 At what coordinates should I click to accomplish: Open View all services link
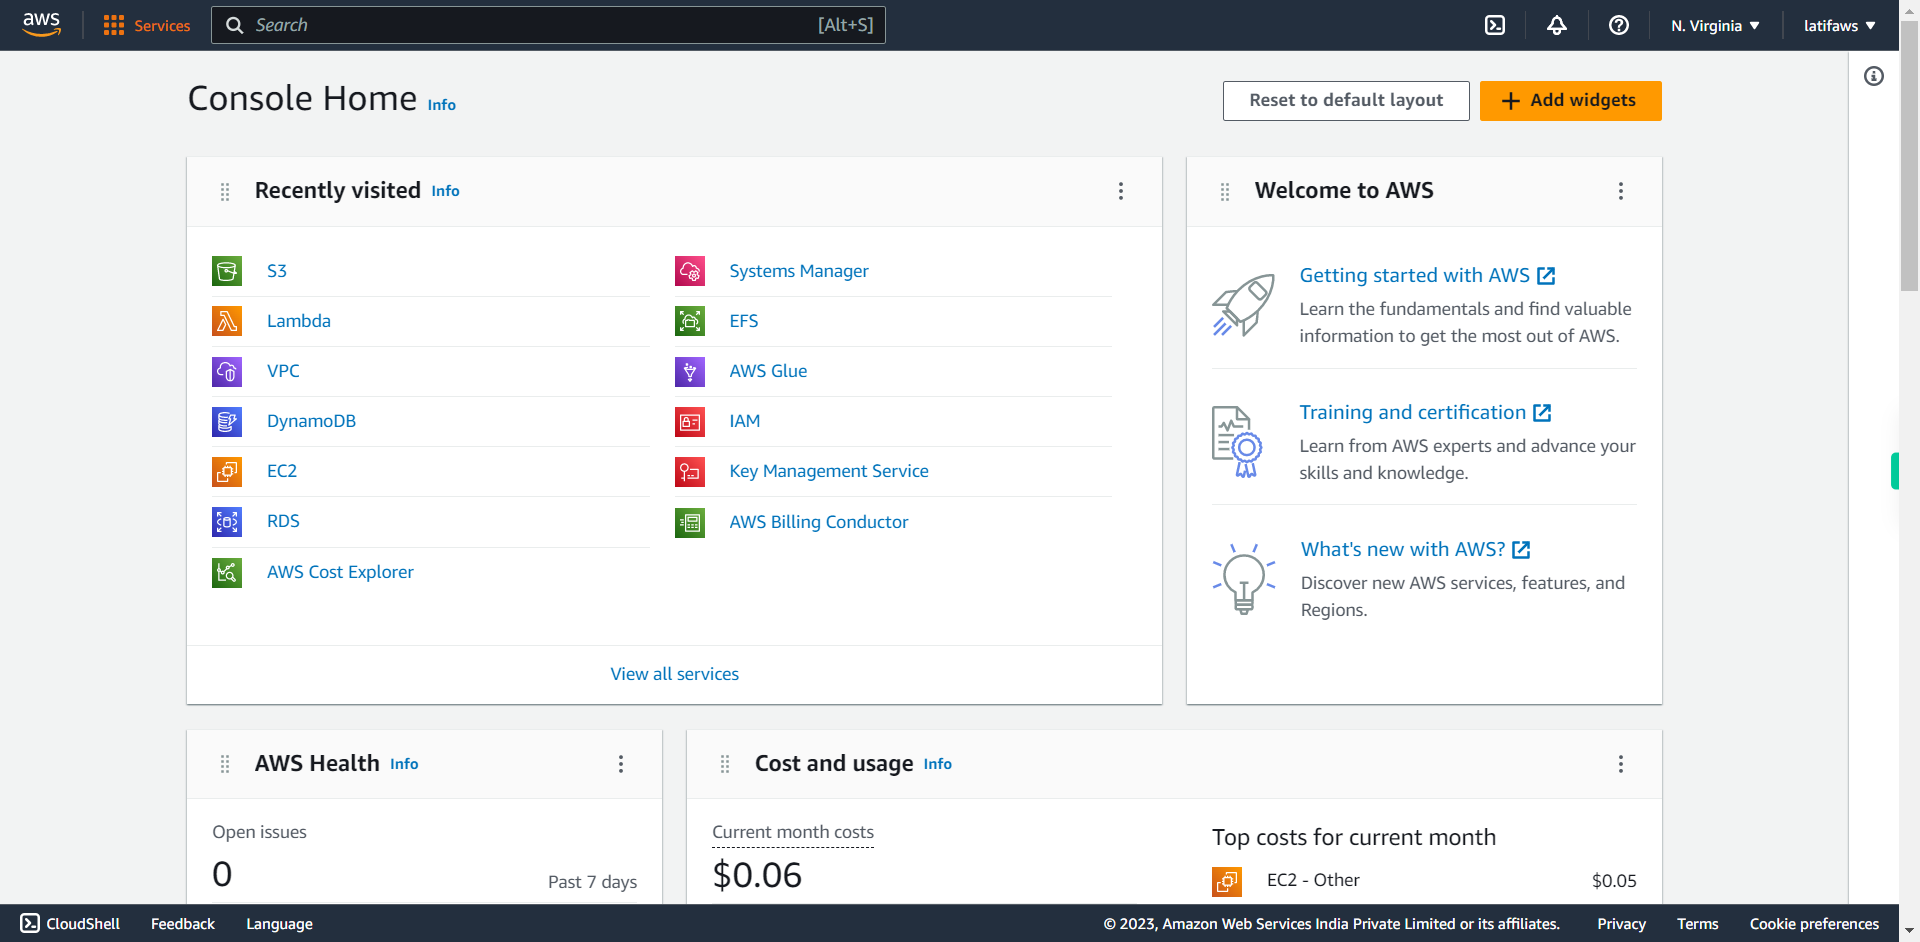(x=675, y=674)
